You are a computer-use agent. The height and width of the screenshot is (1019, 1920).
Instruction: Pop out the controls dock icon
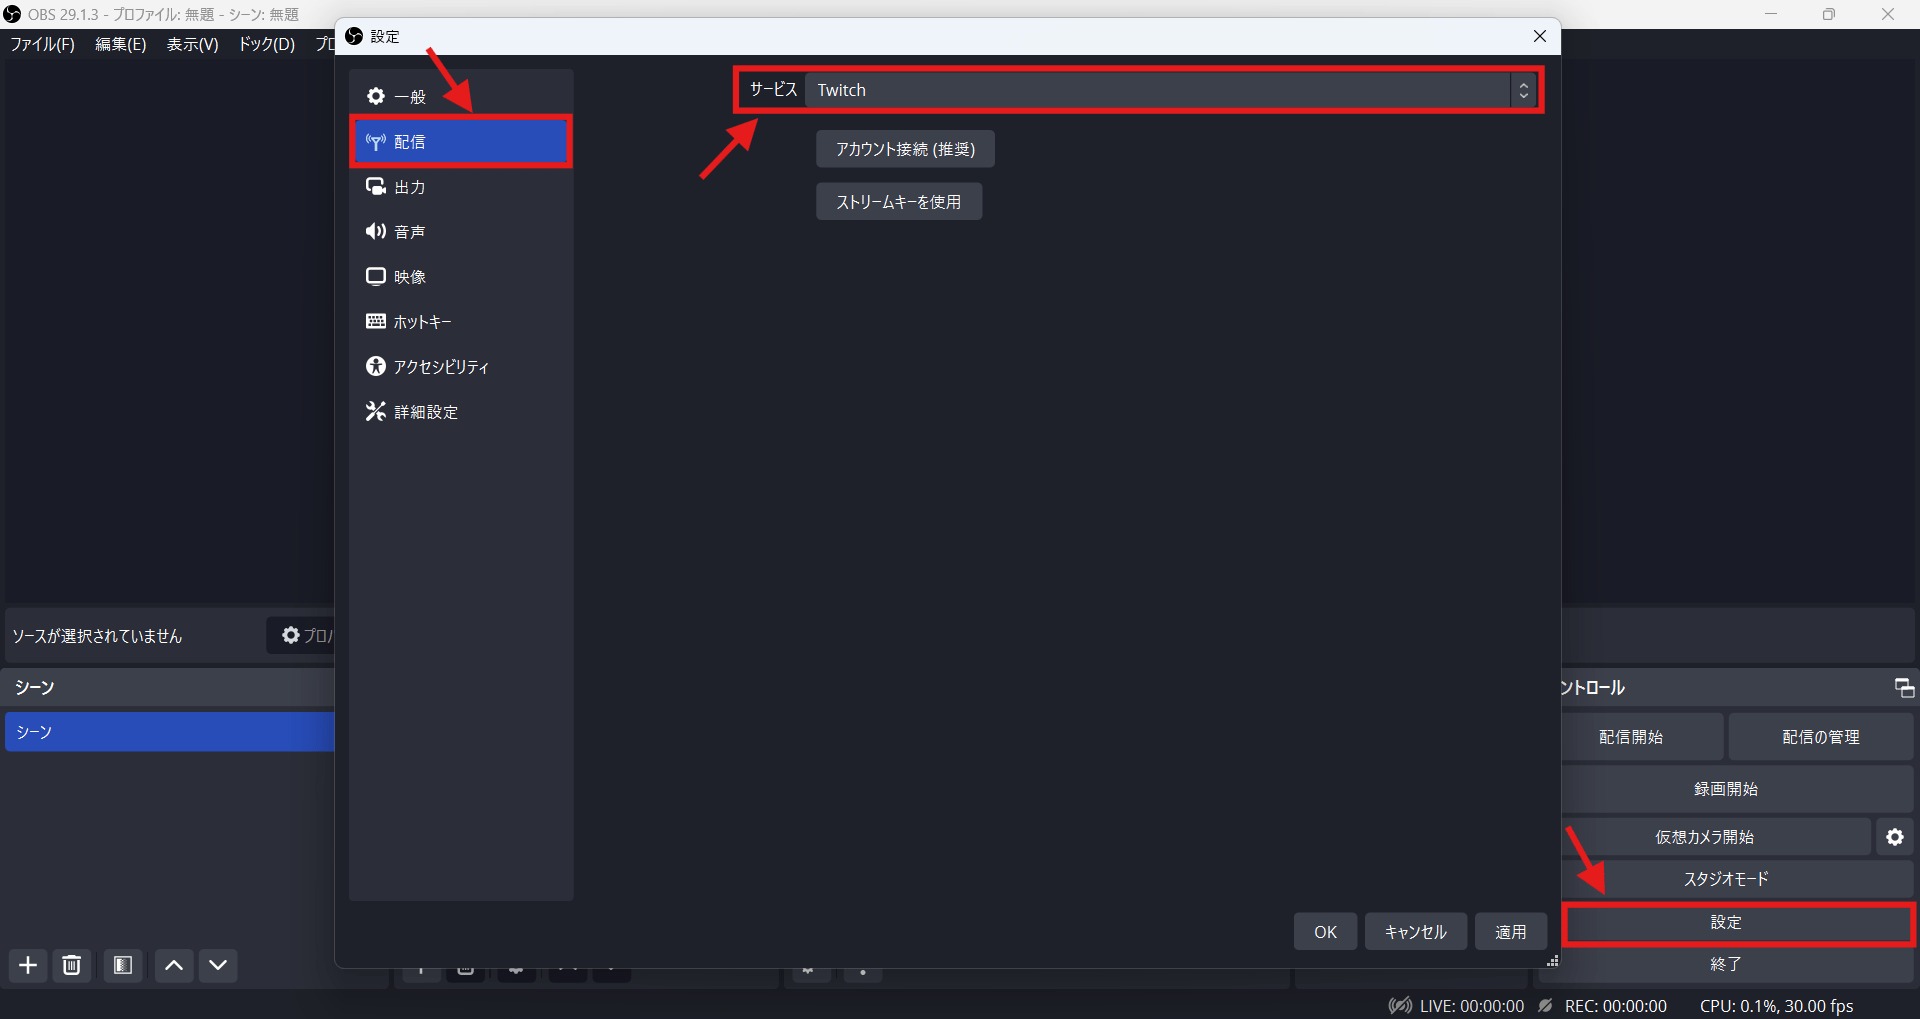point(1904,688)
